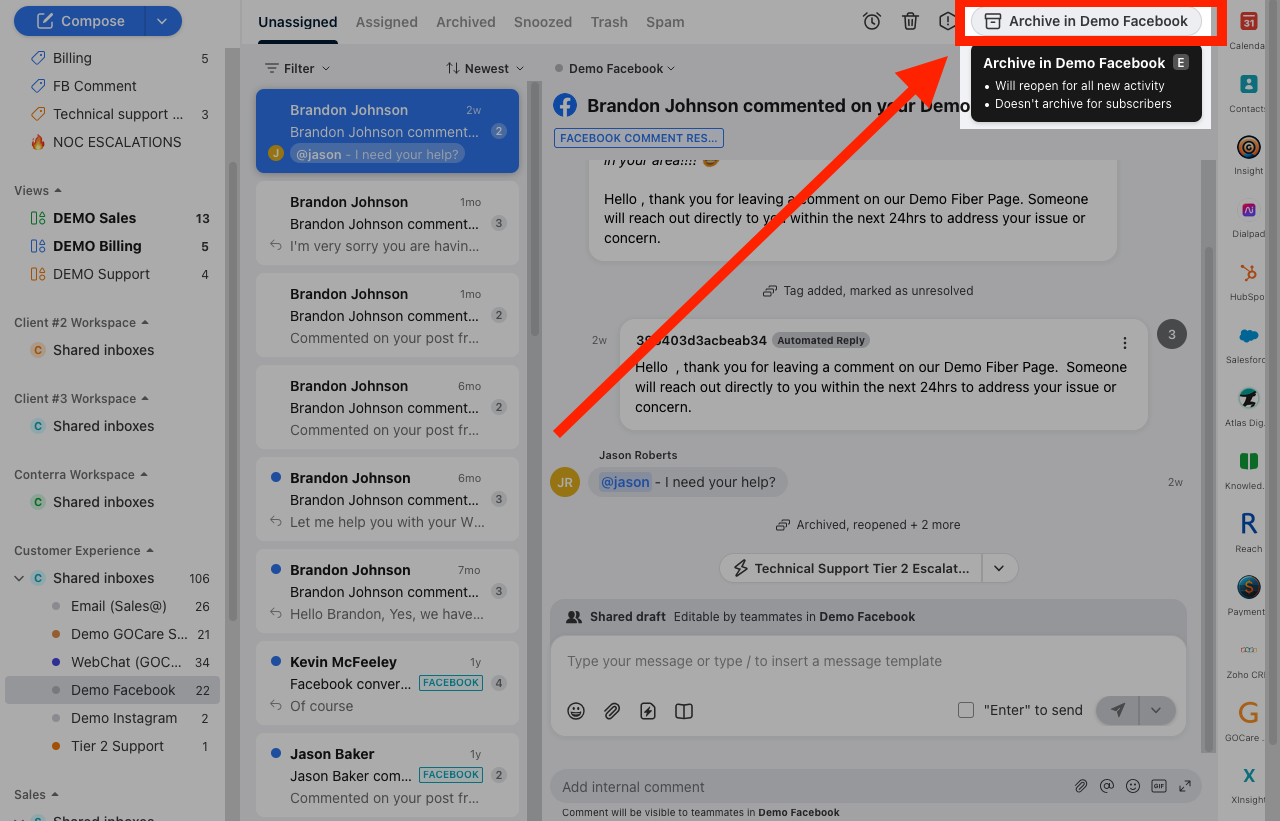Image resolution: width=1280 pixels, height=821 pixels.
Task: Open Technical Support Tier 2 rule dropdown
Action: 999,568
